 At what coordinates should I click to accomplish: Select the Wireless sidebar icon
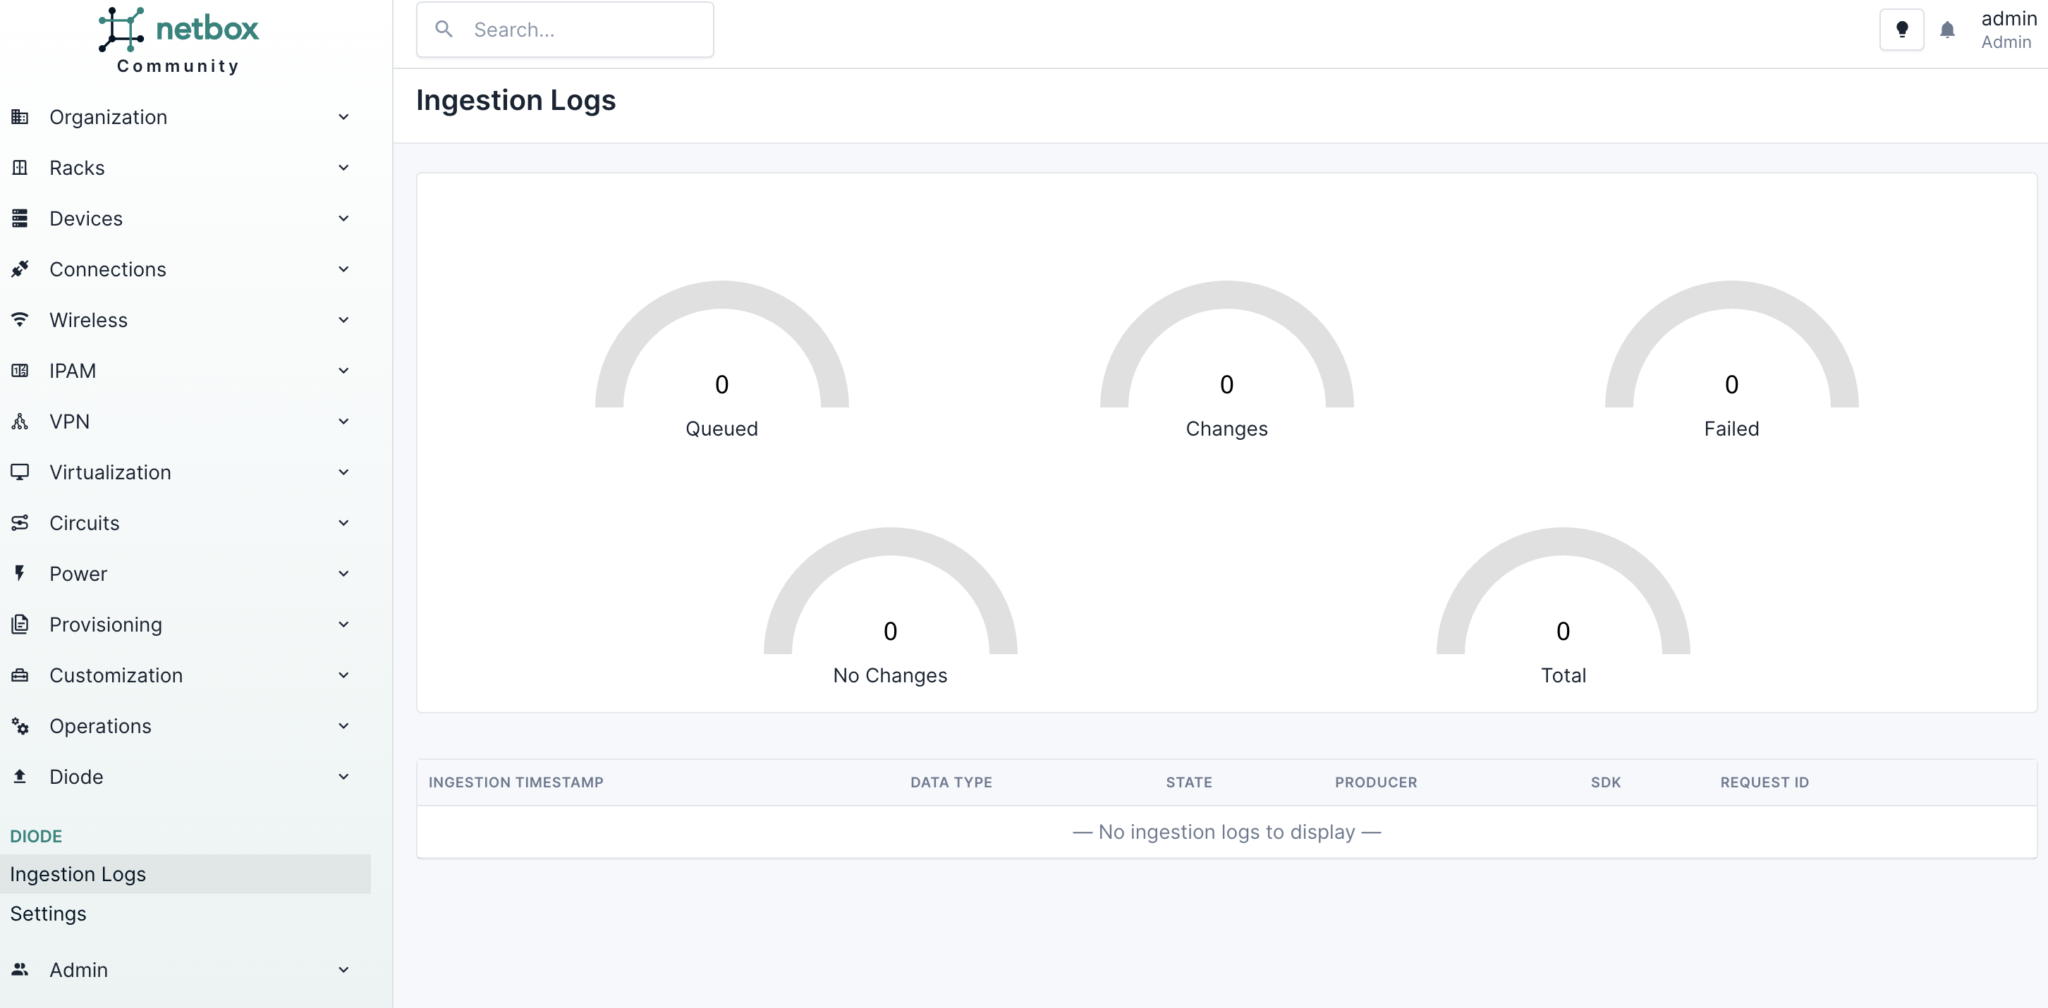point(20,319)
